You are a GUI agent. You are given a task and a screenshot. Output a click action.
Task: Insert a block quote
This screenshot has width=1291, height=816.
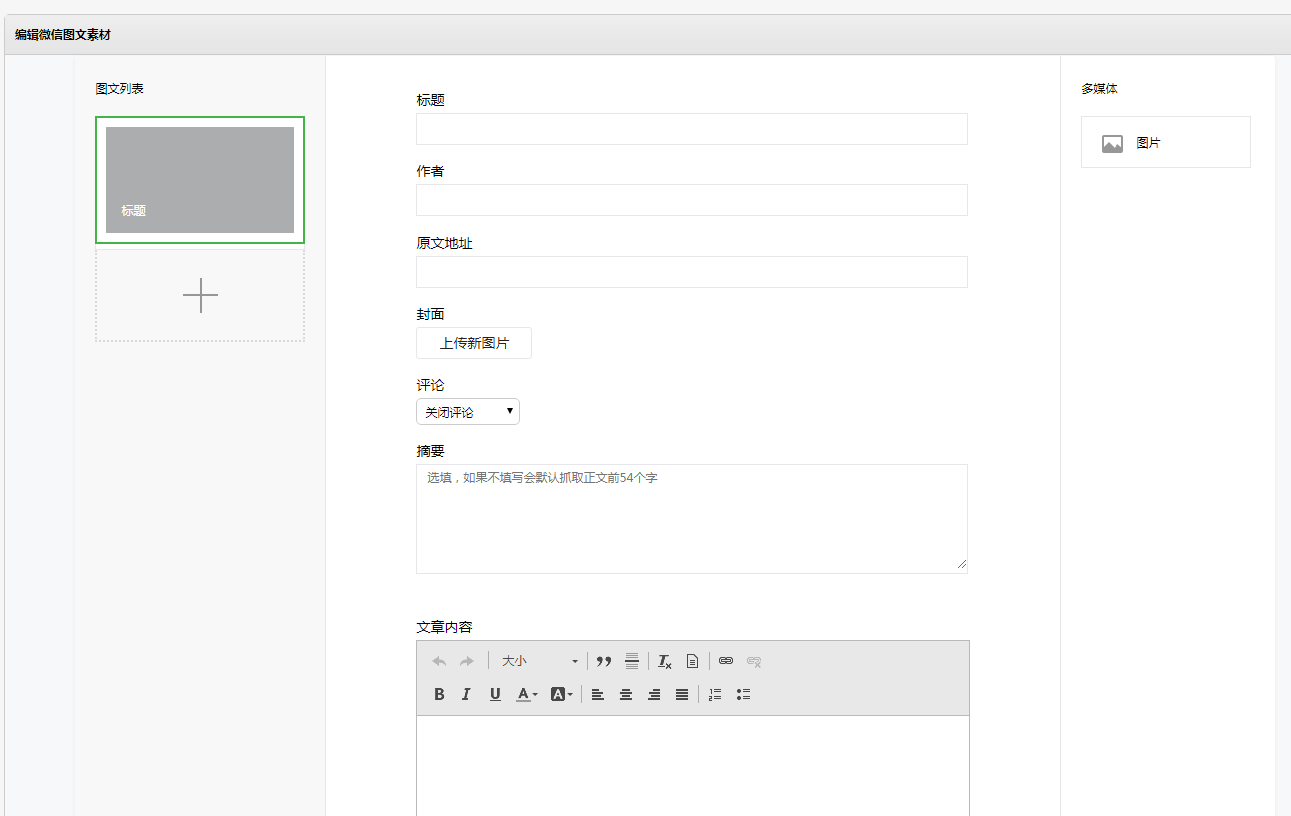604,661
